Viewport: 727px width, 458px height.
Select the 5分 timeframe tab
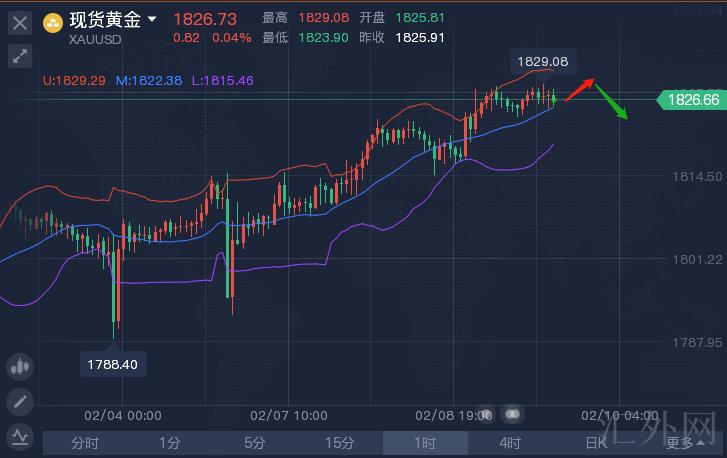tap(255, 443)
